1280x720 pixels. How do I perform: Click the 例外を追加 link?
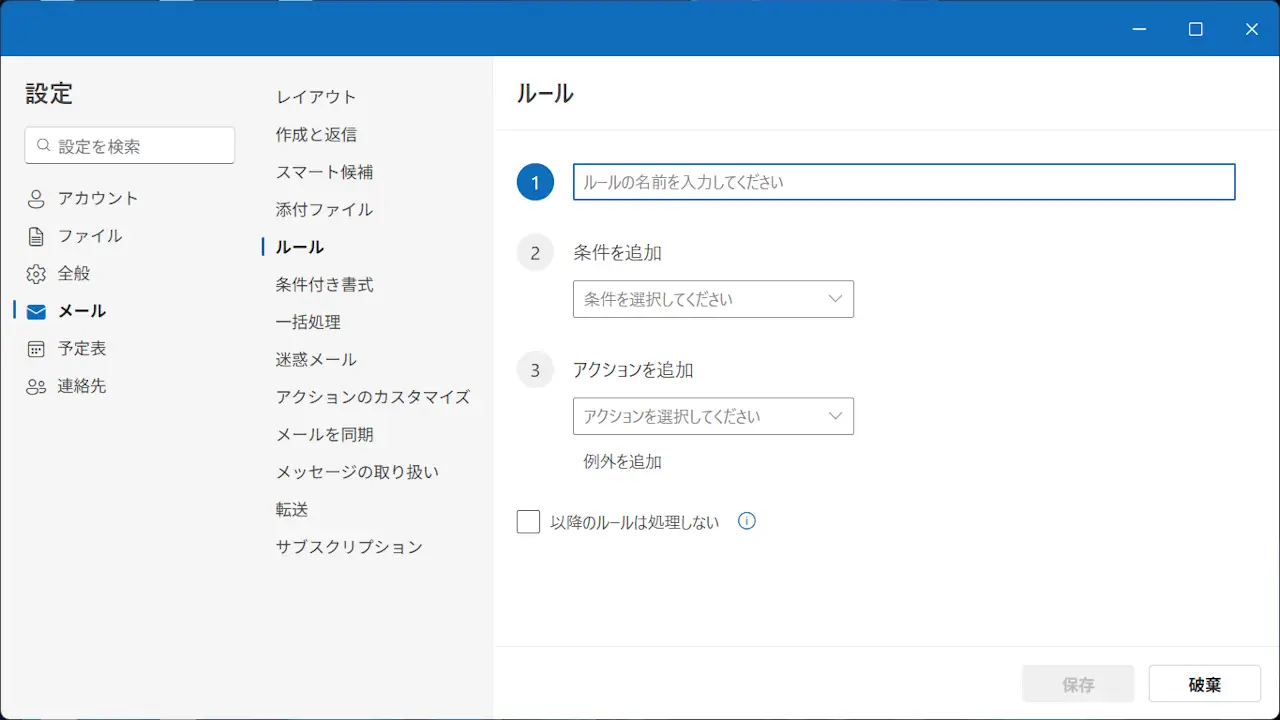pos(622,462)
